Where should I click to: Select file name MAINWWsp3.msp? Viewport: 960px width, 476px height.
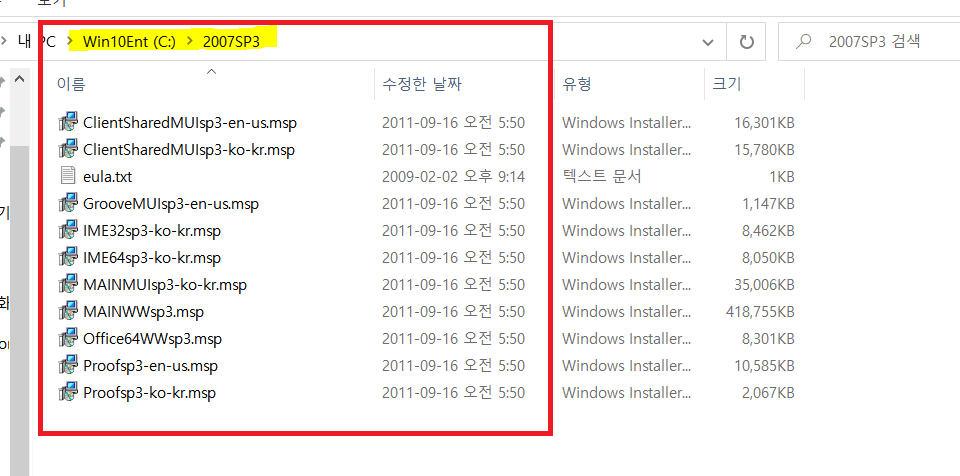click(x=143, y=311)
